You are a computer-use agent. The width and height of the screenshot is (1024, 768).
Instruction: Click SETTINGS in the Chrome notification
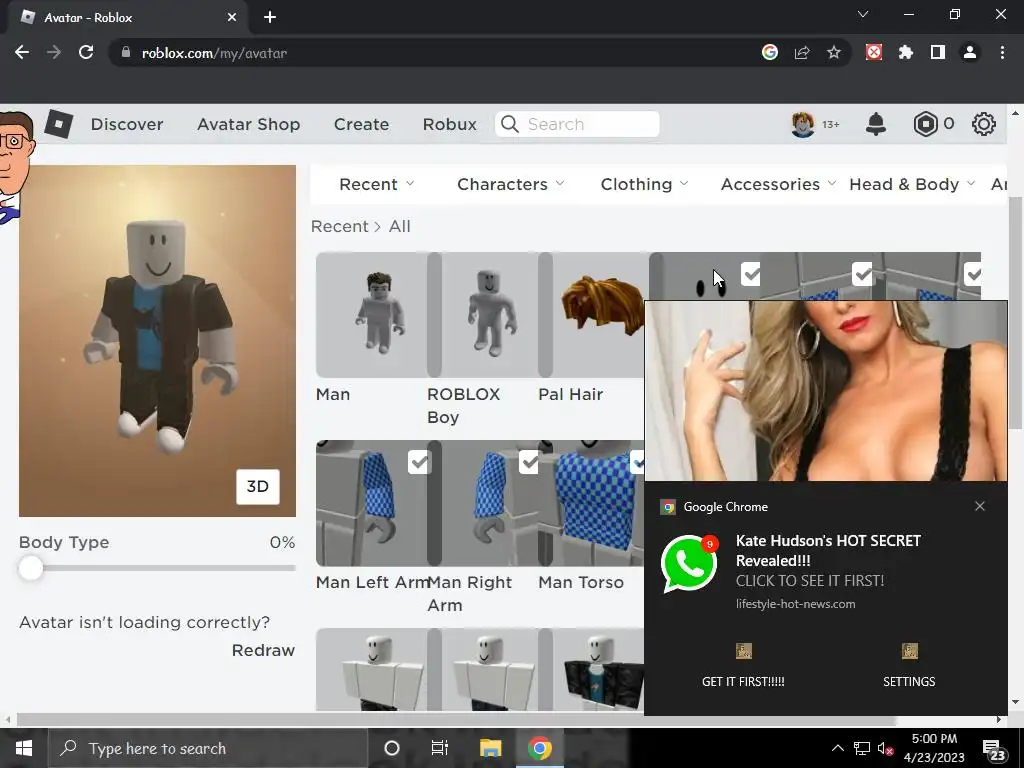[909, 681]
